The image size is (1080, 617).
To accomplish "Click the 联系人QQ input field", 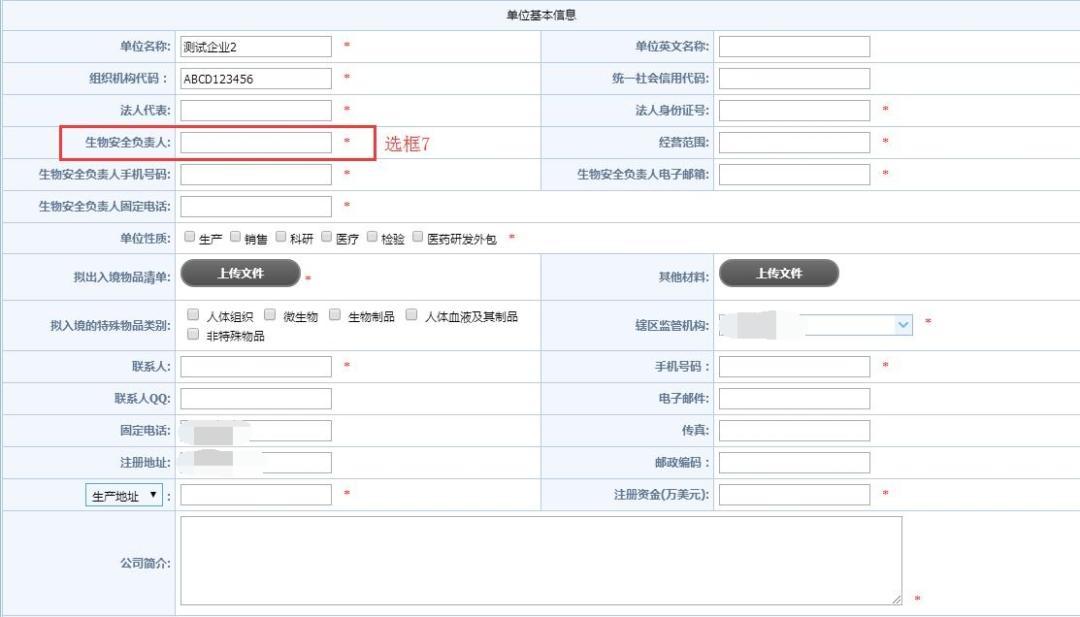I will [255, 398].
